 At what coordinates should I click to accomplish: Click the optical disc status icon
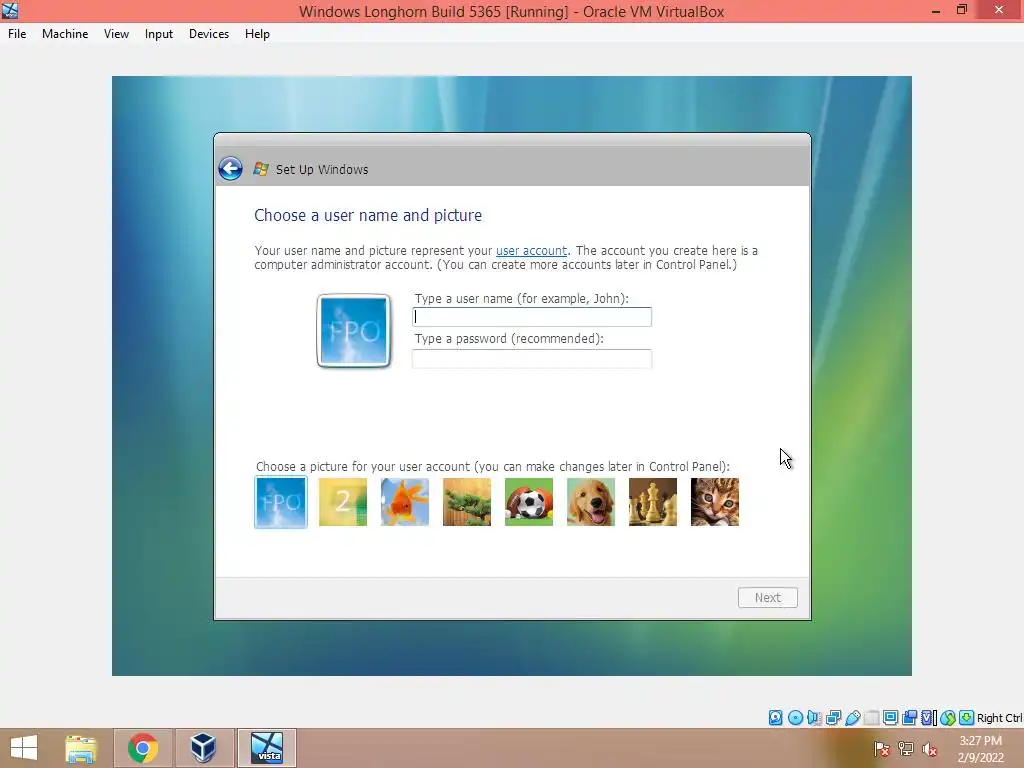click(x=795, y=718)
